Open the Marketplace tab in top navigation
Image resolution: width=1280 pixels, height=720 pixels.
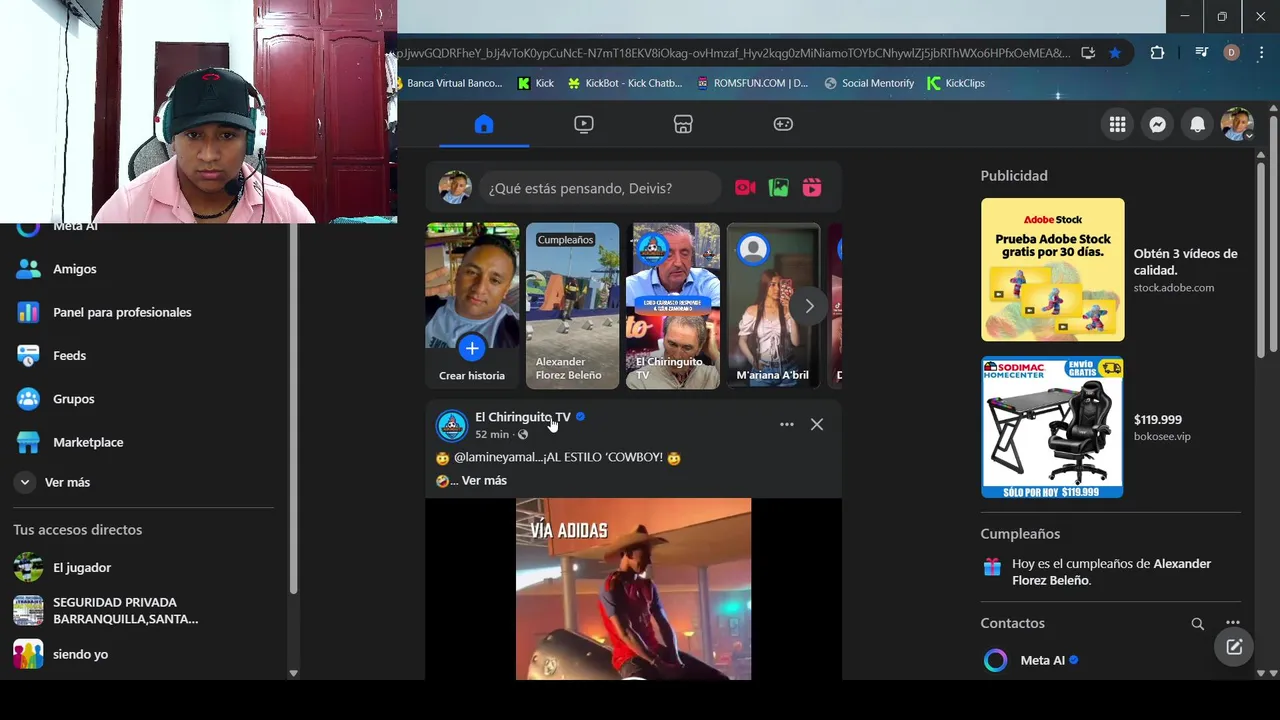tap(683, 124)
